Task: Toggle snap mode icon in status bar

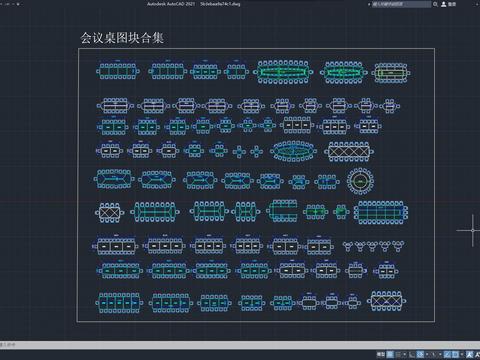Action: tap(398, 354)
